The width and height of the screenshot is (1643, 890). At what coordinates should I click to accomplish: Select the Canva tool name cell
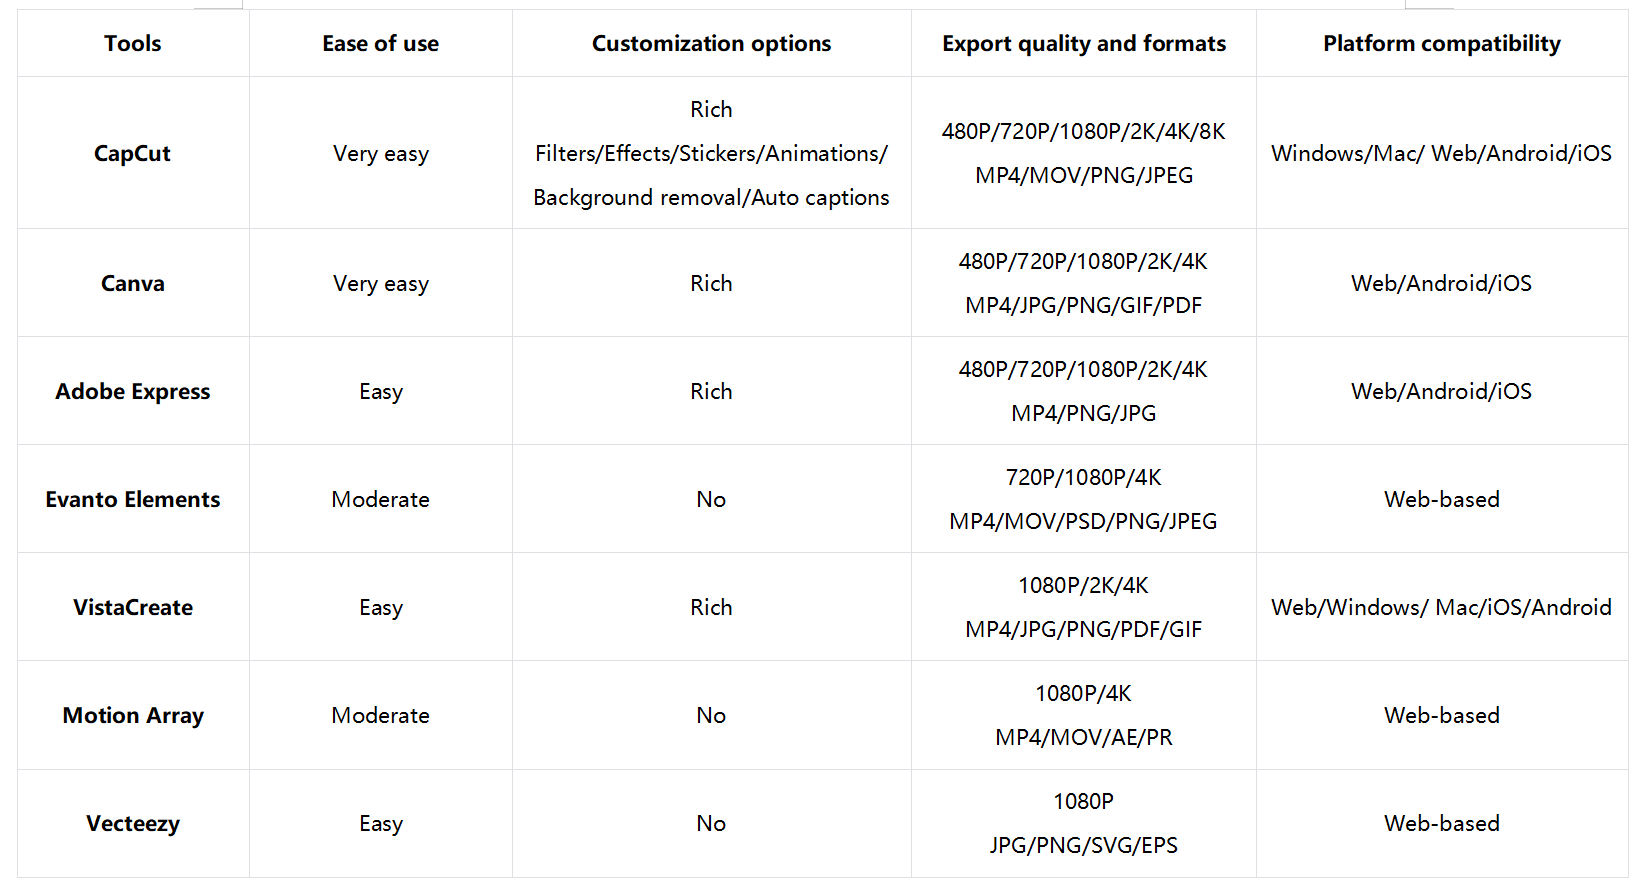coord(133,284)
